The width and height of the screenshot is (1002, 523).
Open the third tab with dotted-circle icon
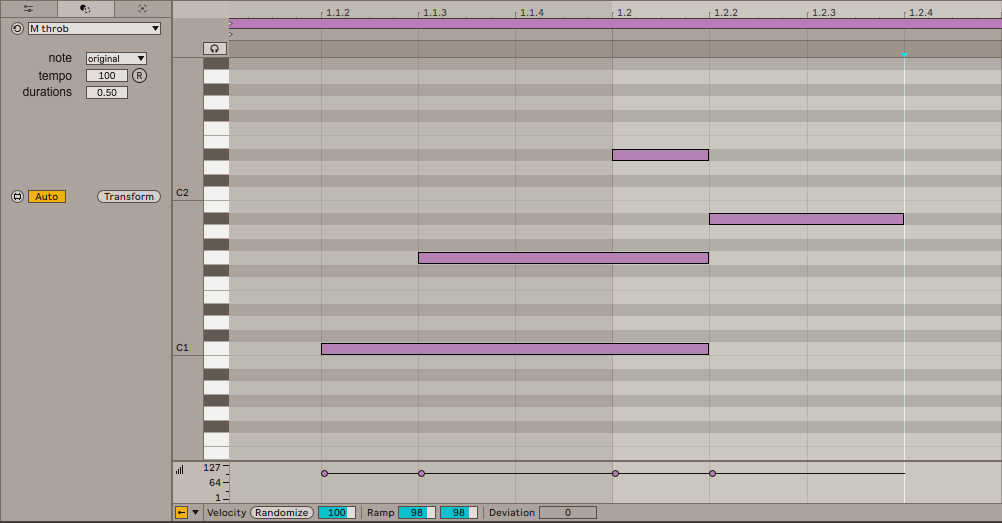tap(142, 8)
